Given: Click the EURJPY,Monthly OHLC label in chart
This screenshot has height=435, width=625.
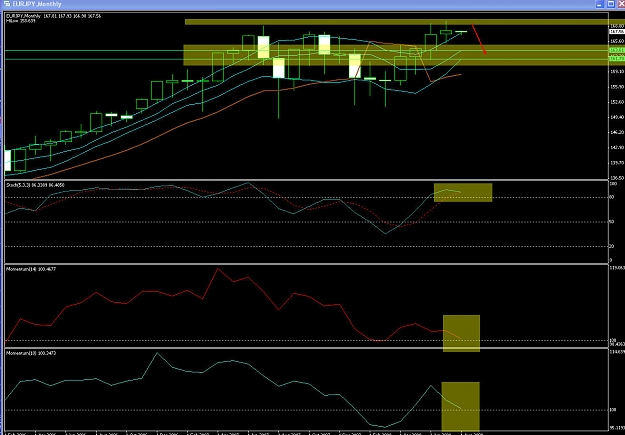Looking at the screenshot, I should [54, 16].
